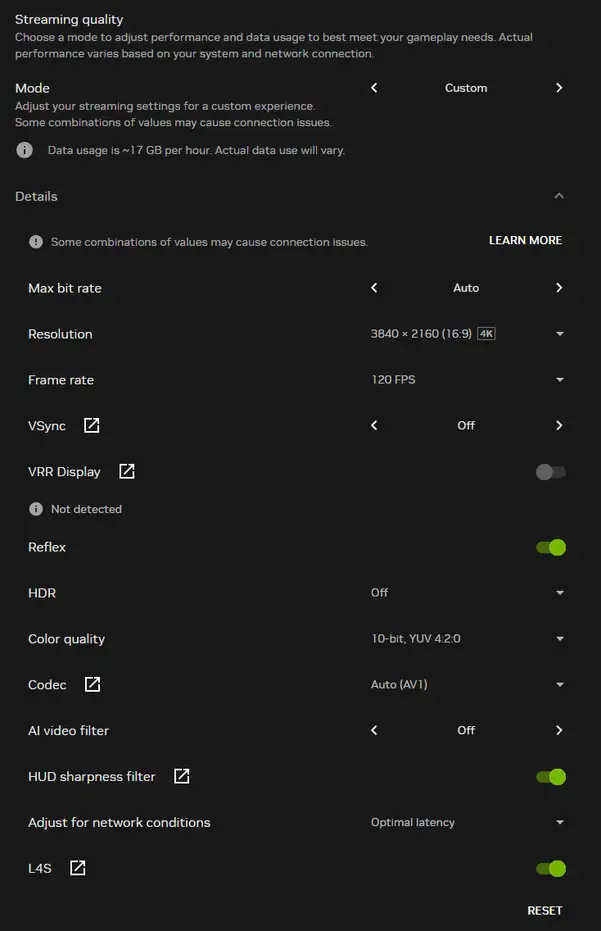Open VRR Display external link icon
The height and width of the screenshot is (931, 601).
click(126, 471)
